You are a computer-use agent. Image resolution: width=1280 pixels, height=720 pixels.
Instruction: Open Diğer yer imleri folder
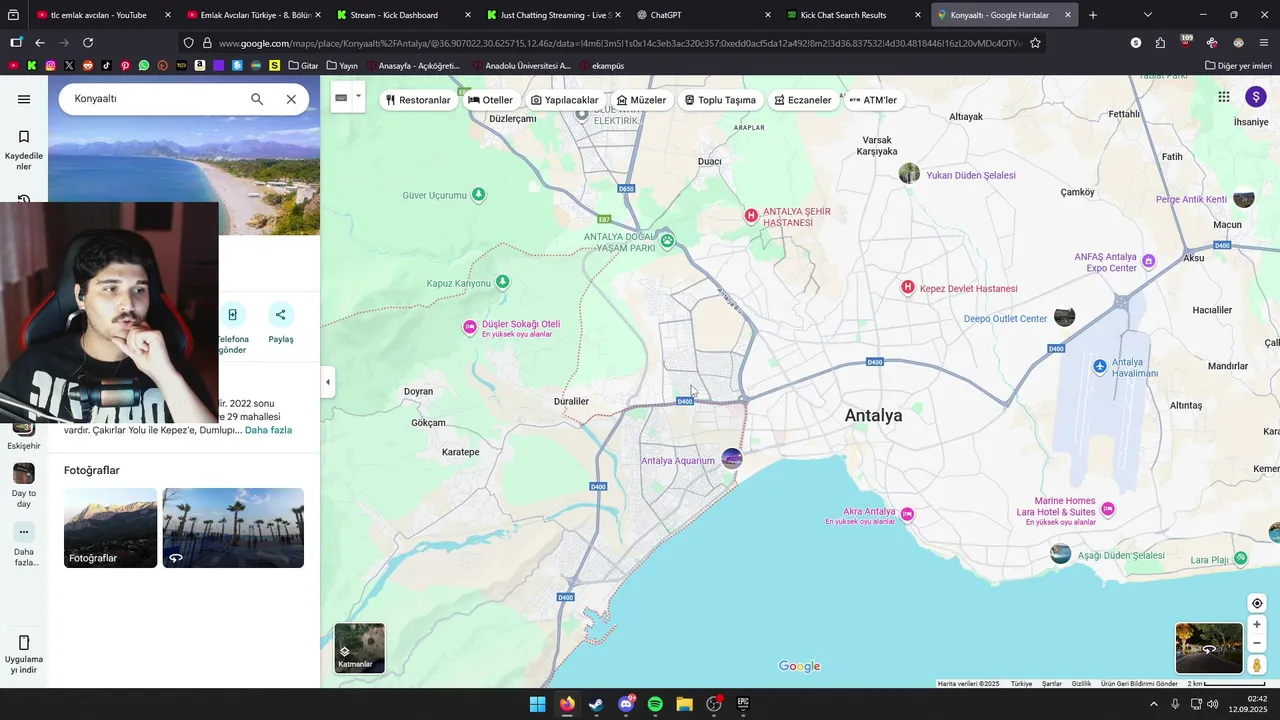[1238, 66]
